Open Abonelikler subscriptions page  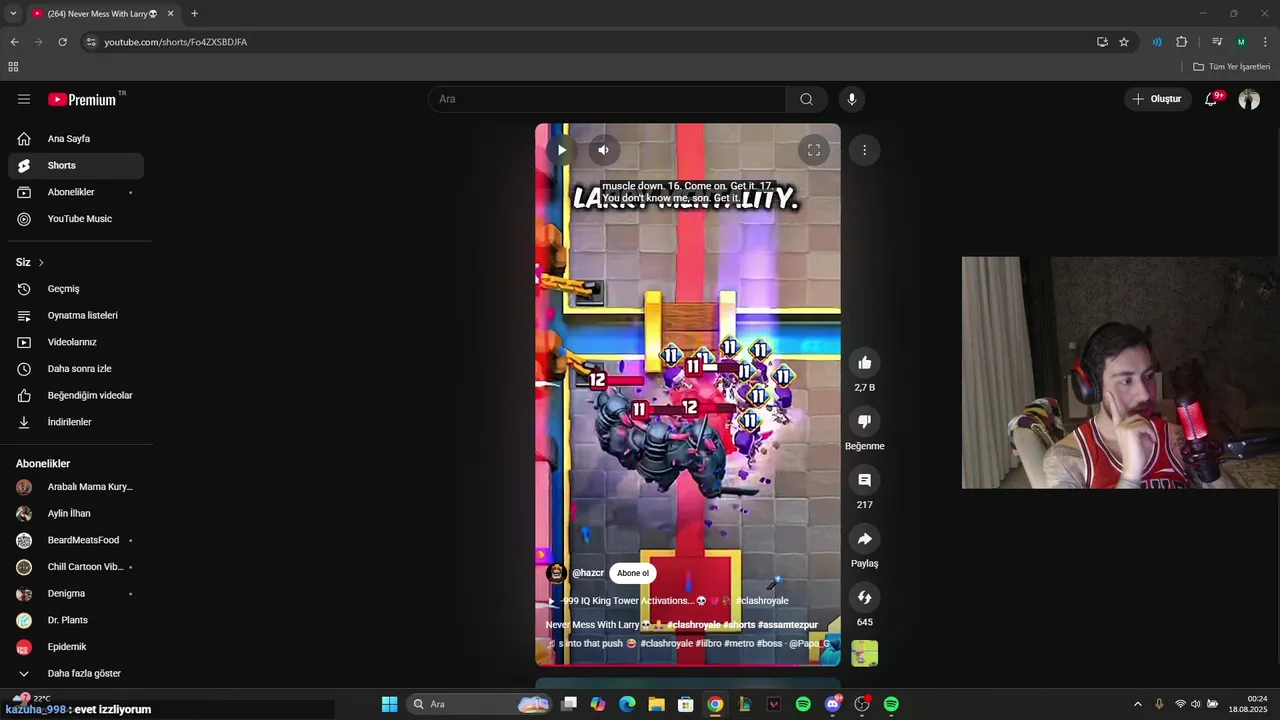[x=76, y=192]
